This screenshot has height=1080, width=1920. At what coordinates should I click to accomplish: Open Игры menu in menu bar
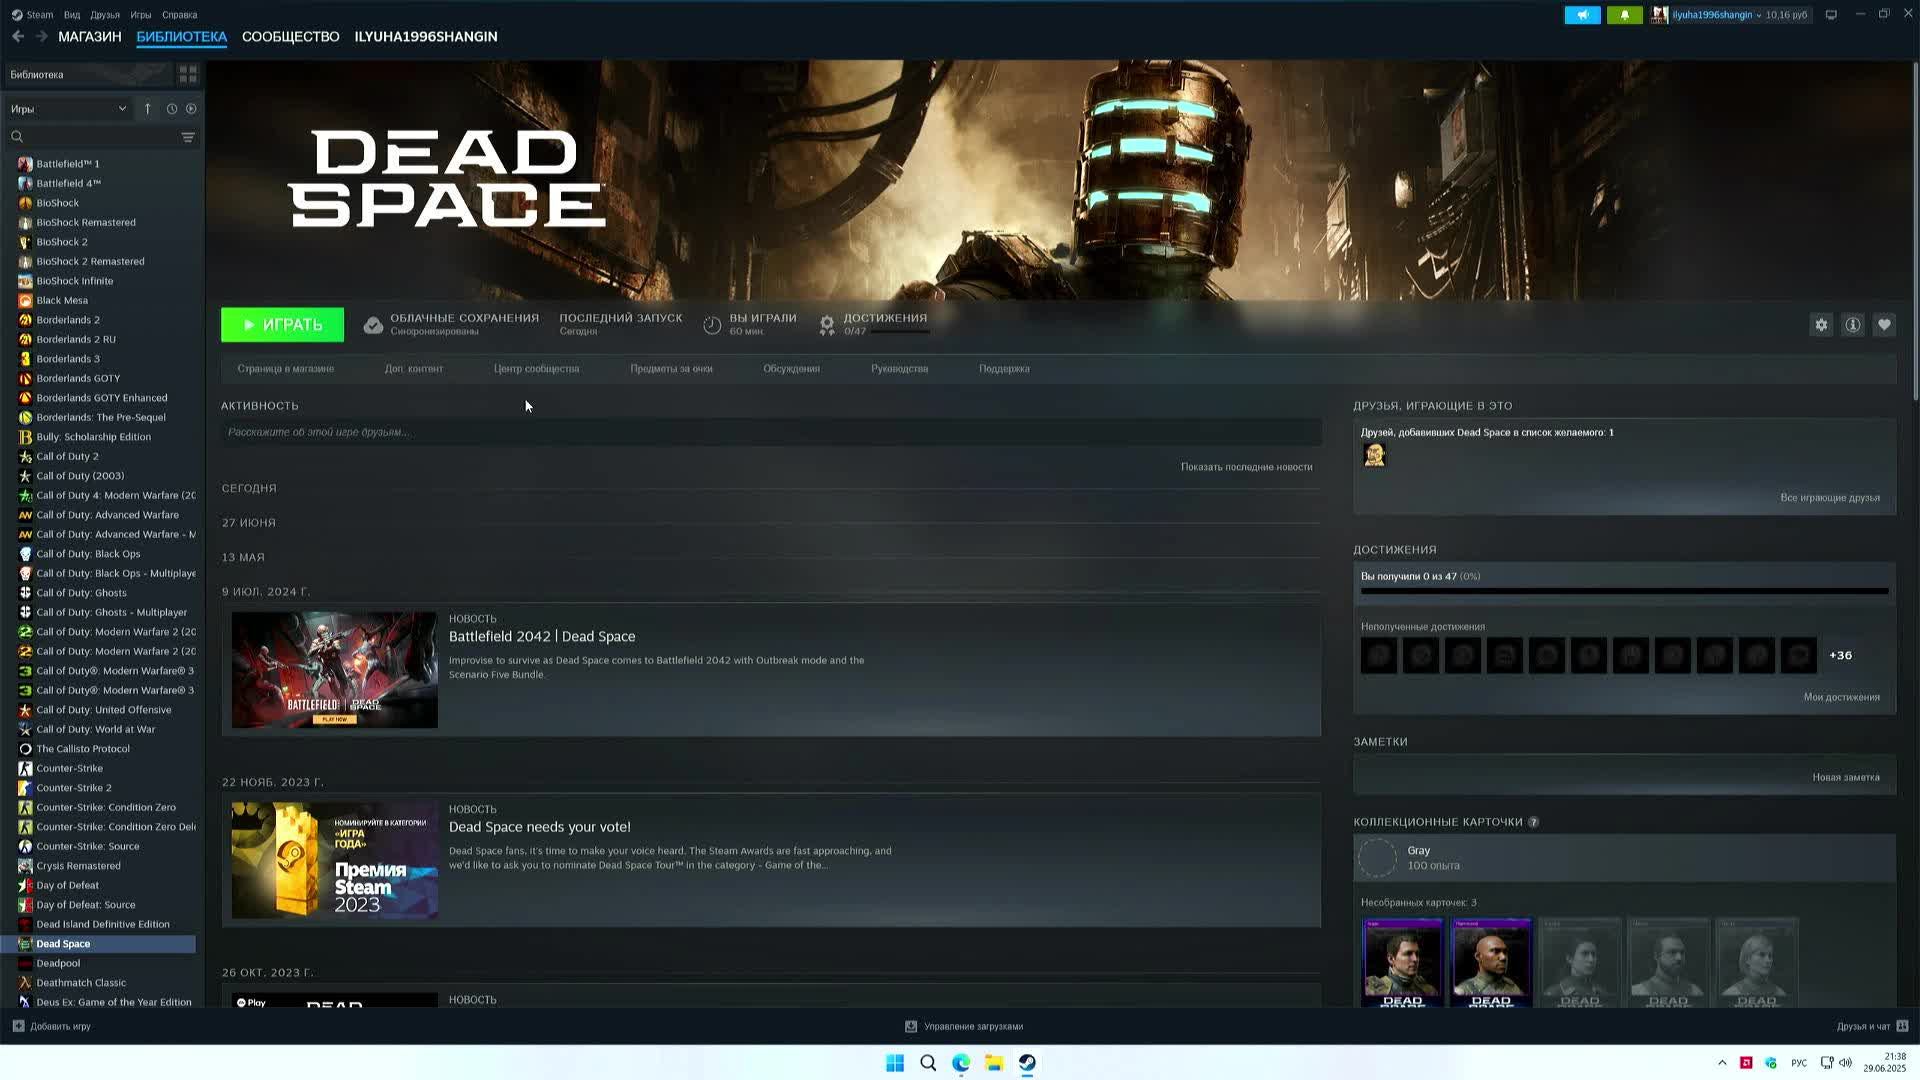(141, 15)
